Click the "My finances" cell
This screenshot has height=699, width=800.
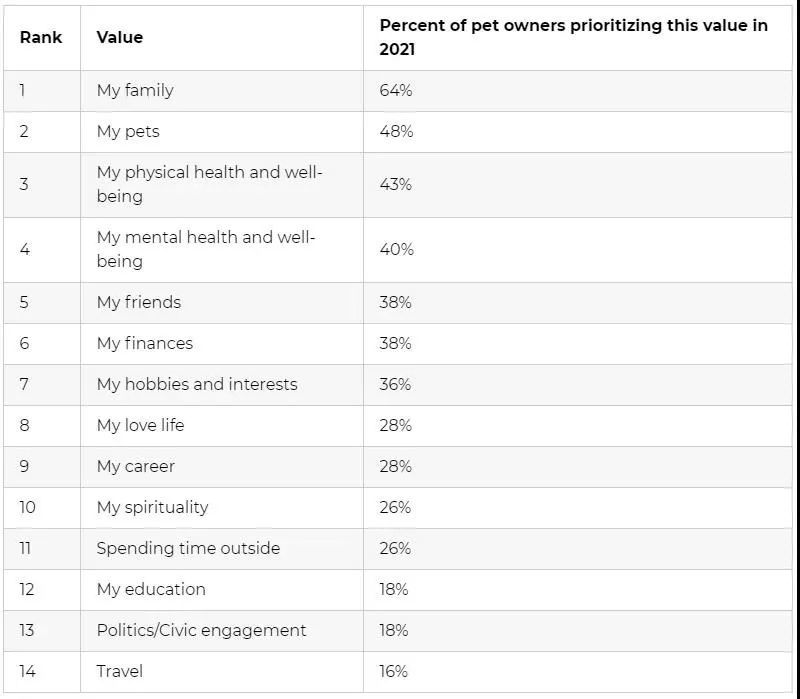[x=145, y=343]
